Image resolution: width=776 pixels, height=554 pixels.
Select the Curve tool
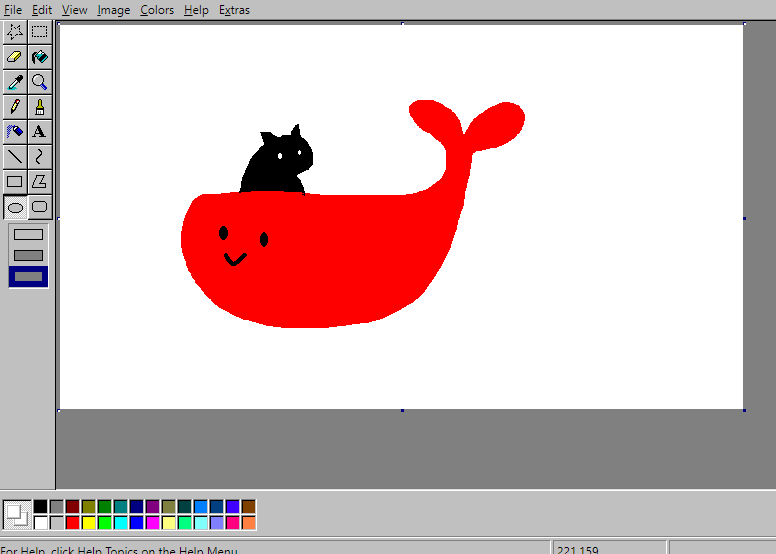click(x=40, y=156)
